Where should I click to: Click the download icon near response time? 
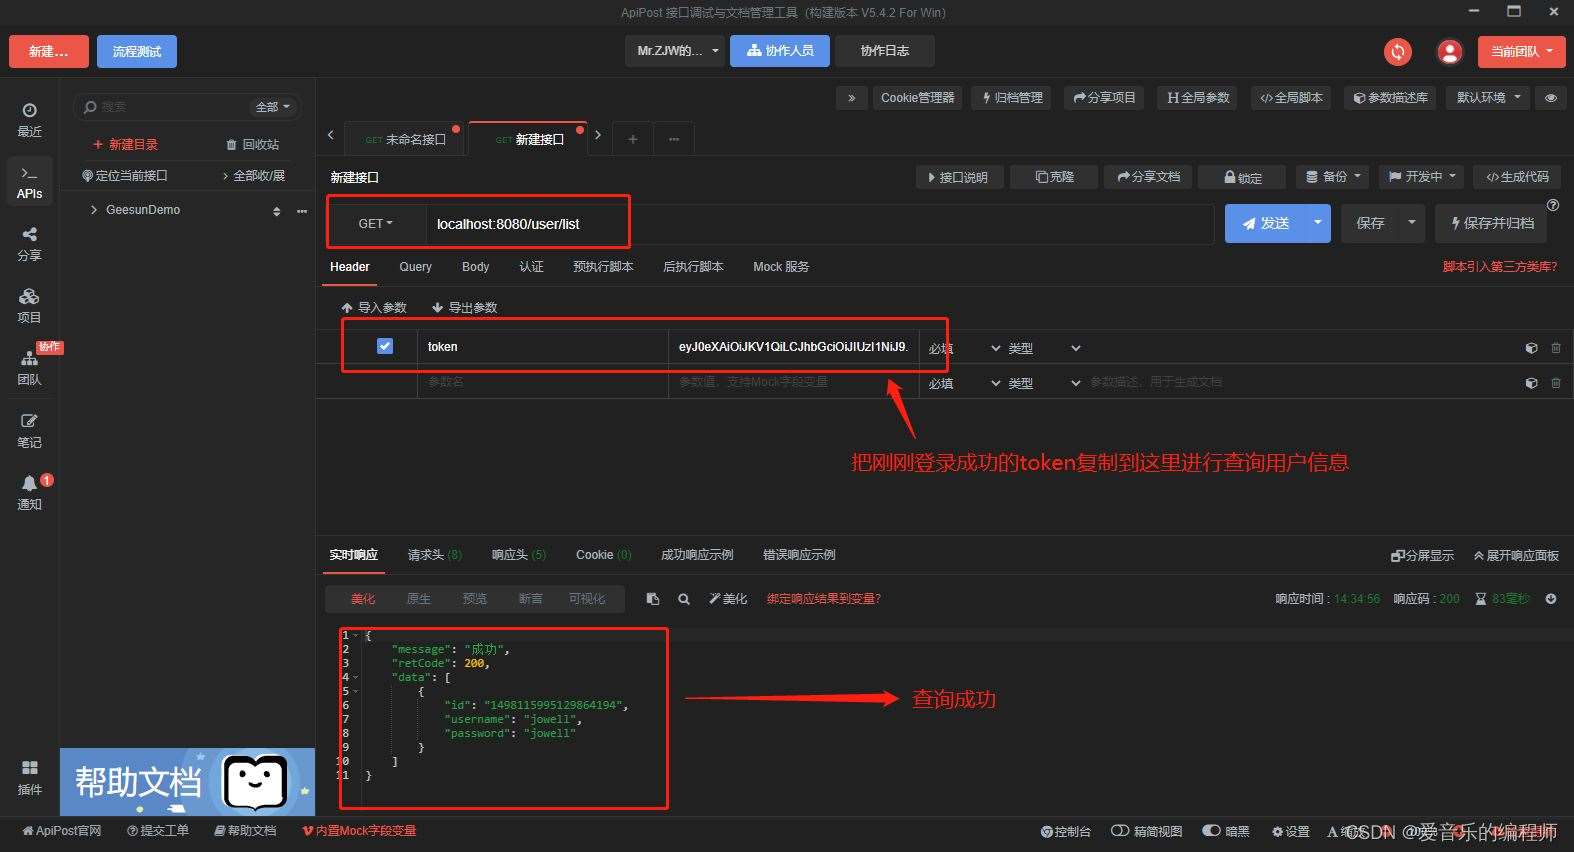click(x=1551, y=599)
